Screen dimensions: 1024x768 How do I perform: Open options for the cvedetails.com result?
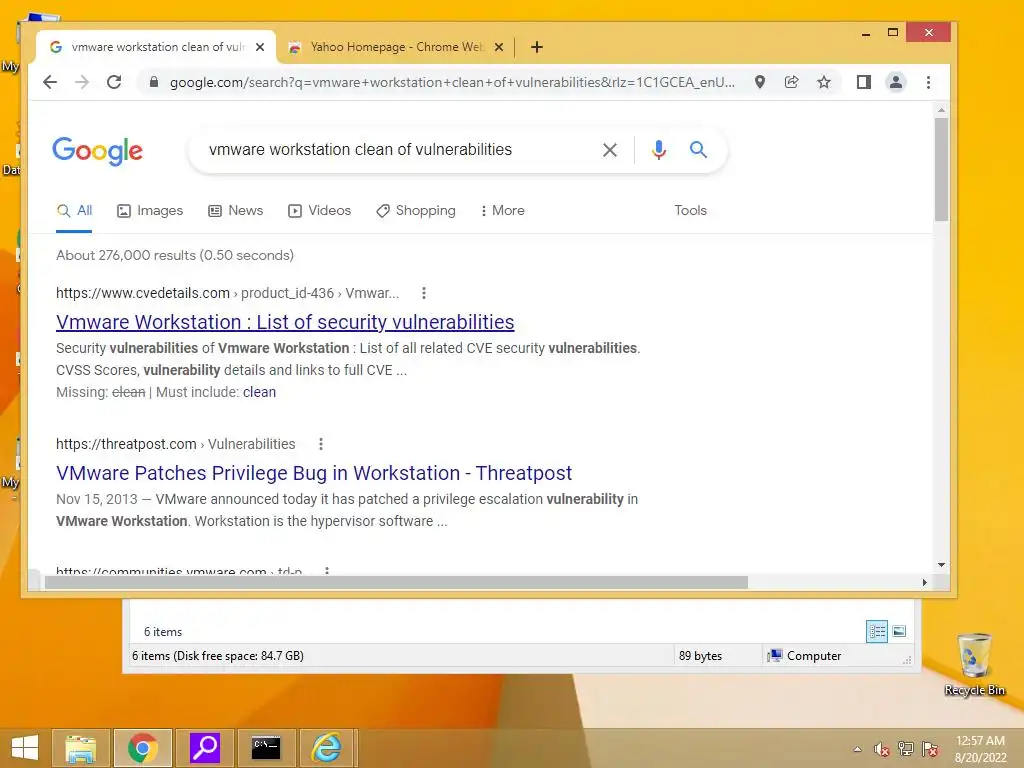[424, 293]
